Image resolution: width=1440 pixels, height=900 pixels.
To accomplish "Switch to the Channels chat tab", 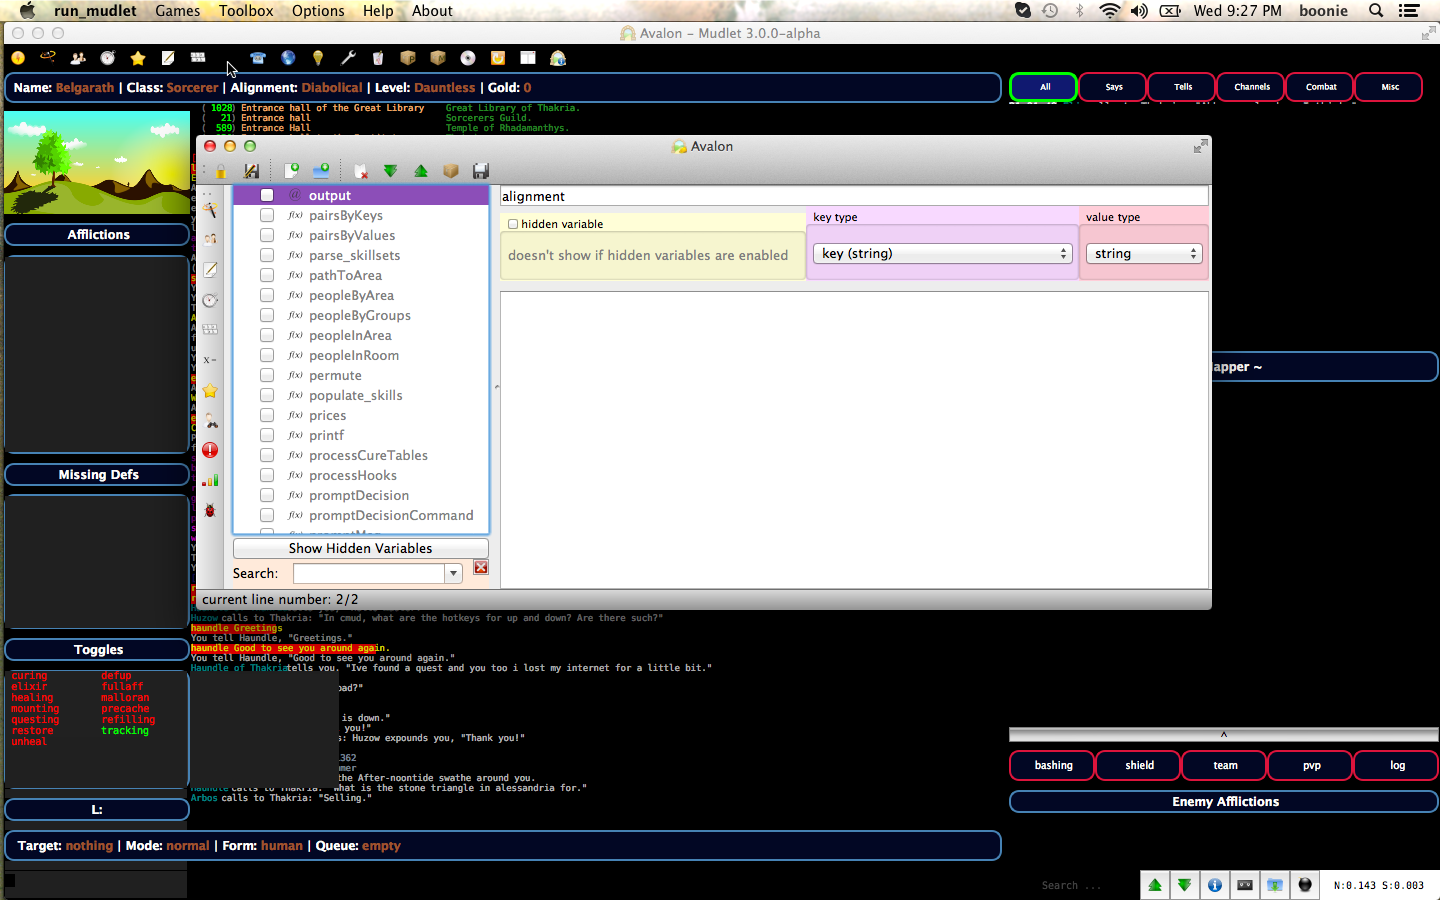I will pos(1252,87).
